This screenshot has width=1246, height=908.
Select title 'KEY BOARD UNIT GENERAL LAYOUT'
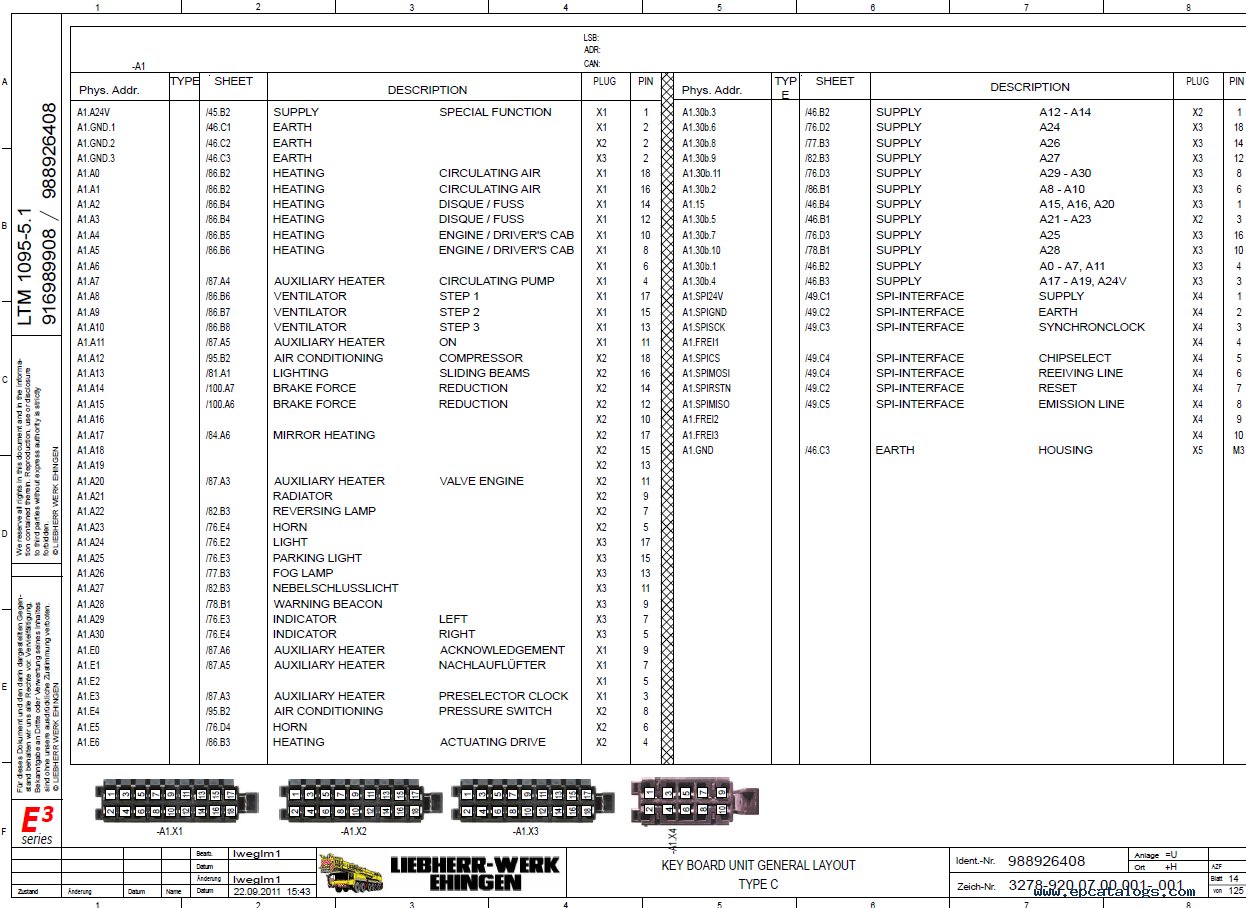759,866
